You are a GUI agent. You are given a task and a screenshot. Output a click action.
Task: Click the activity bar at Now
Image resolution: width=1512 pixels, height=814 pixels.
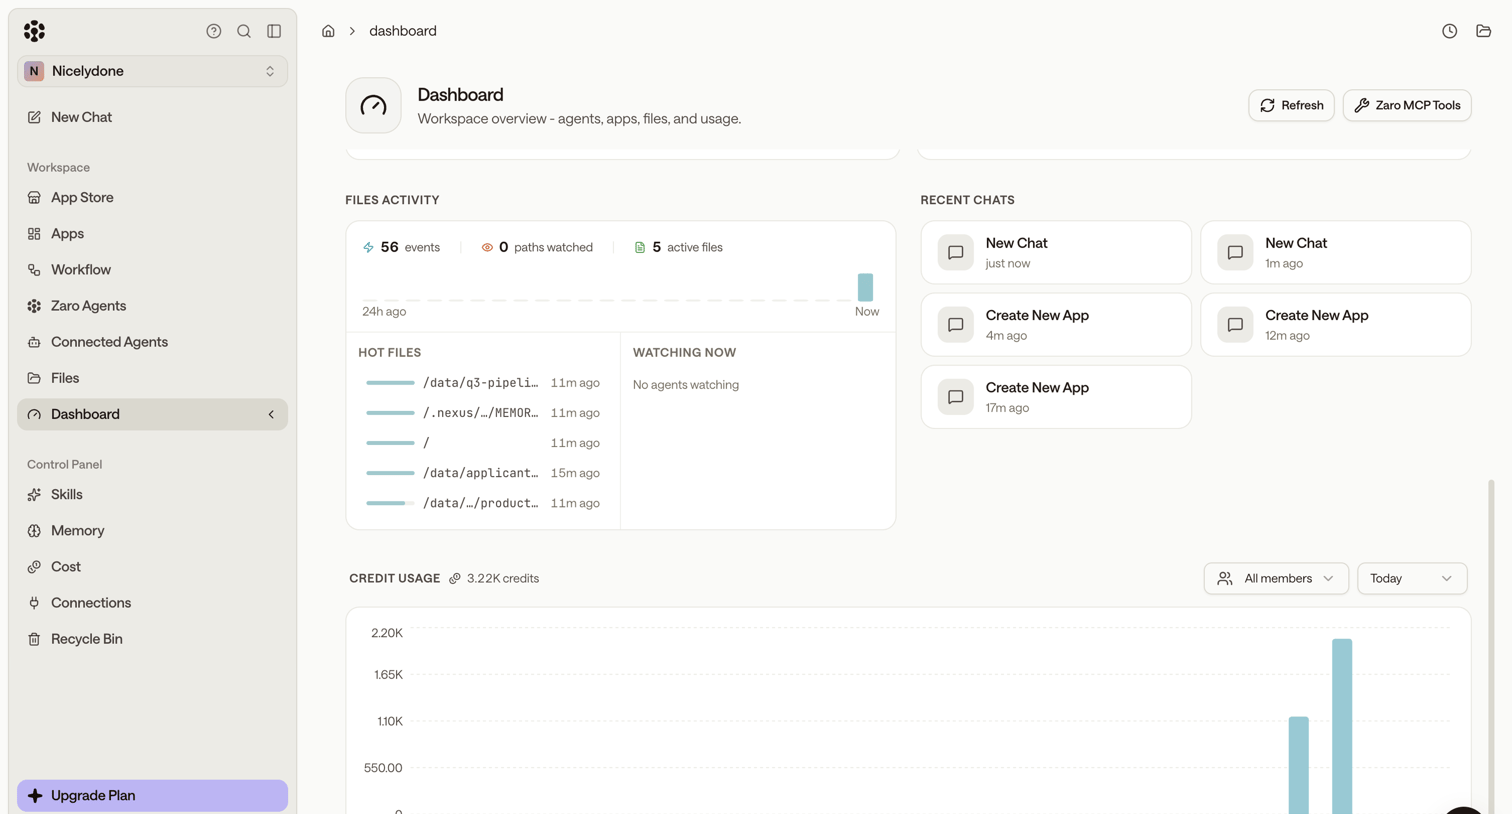[x=865, y=287]
